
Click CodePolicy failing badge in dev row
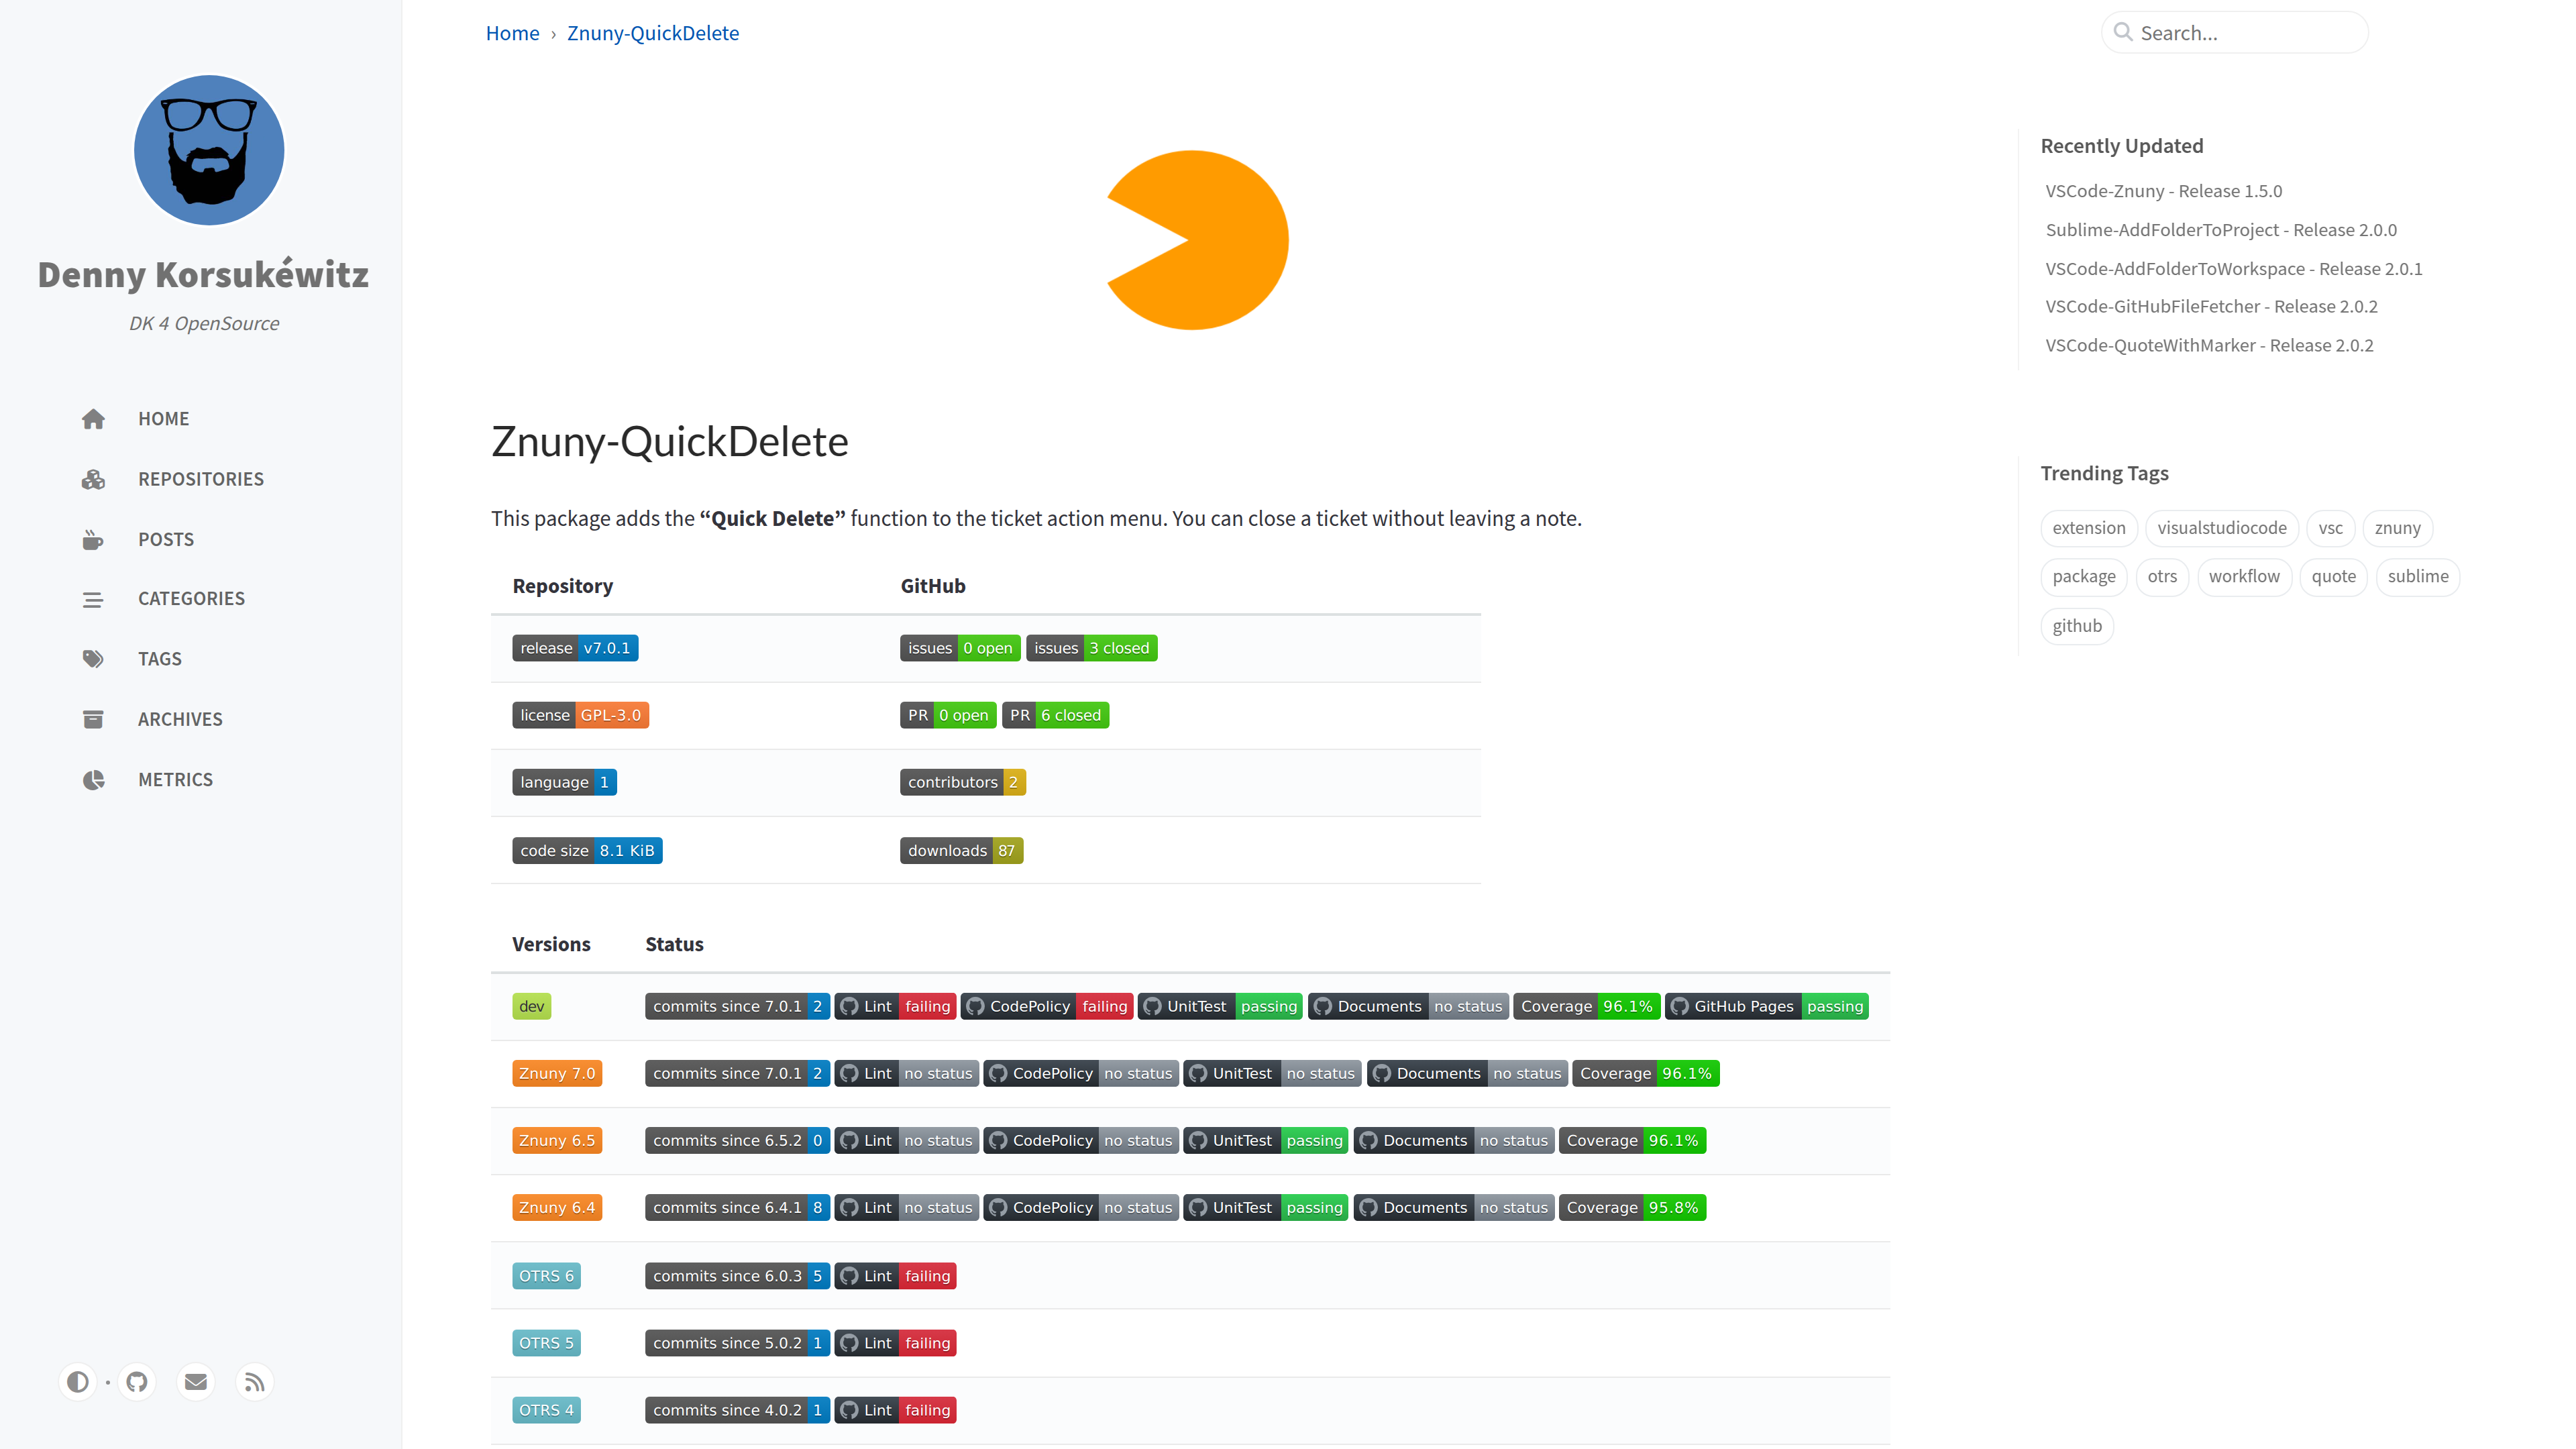click(x=1047, y=1006)
